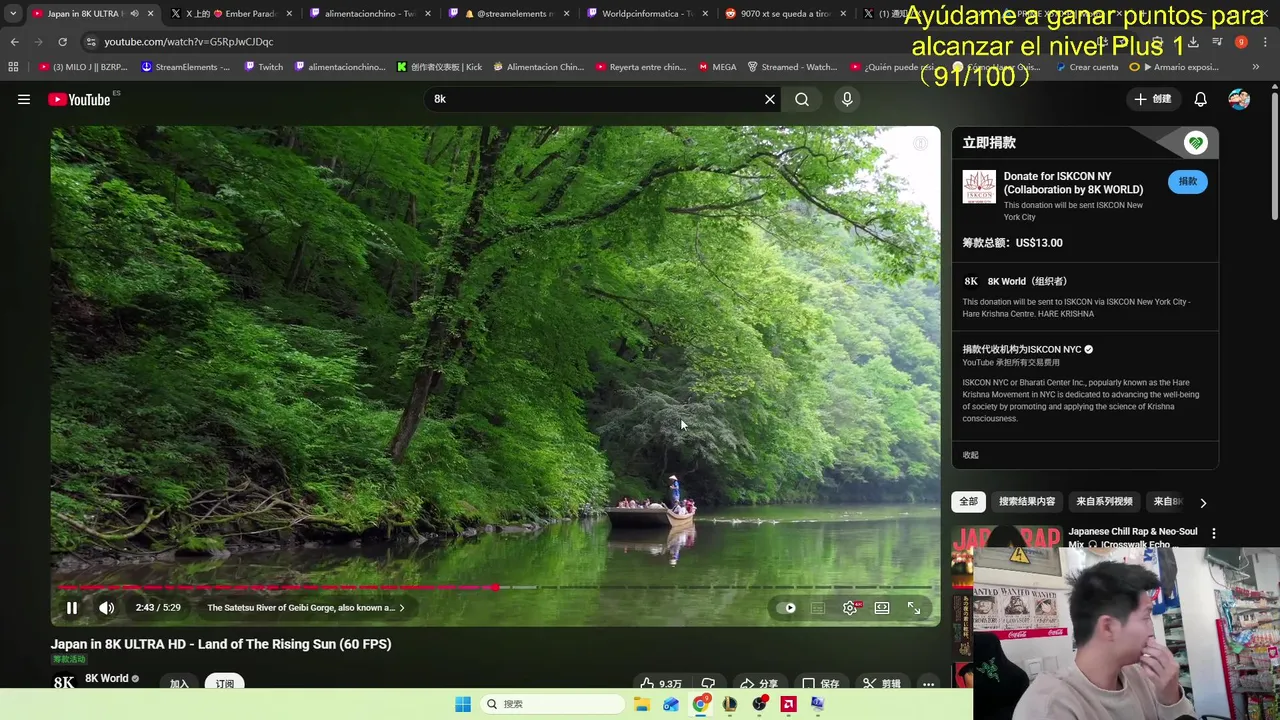Go back in browser

[15, 42]
